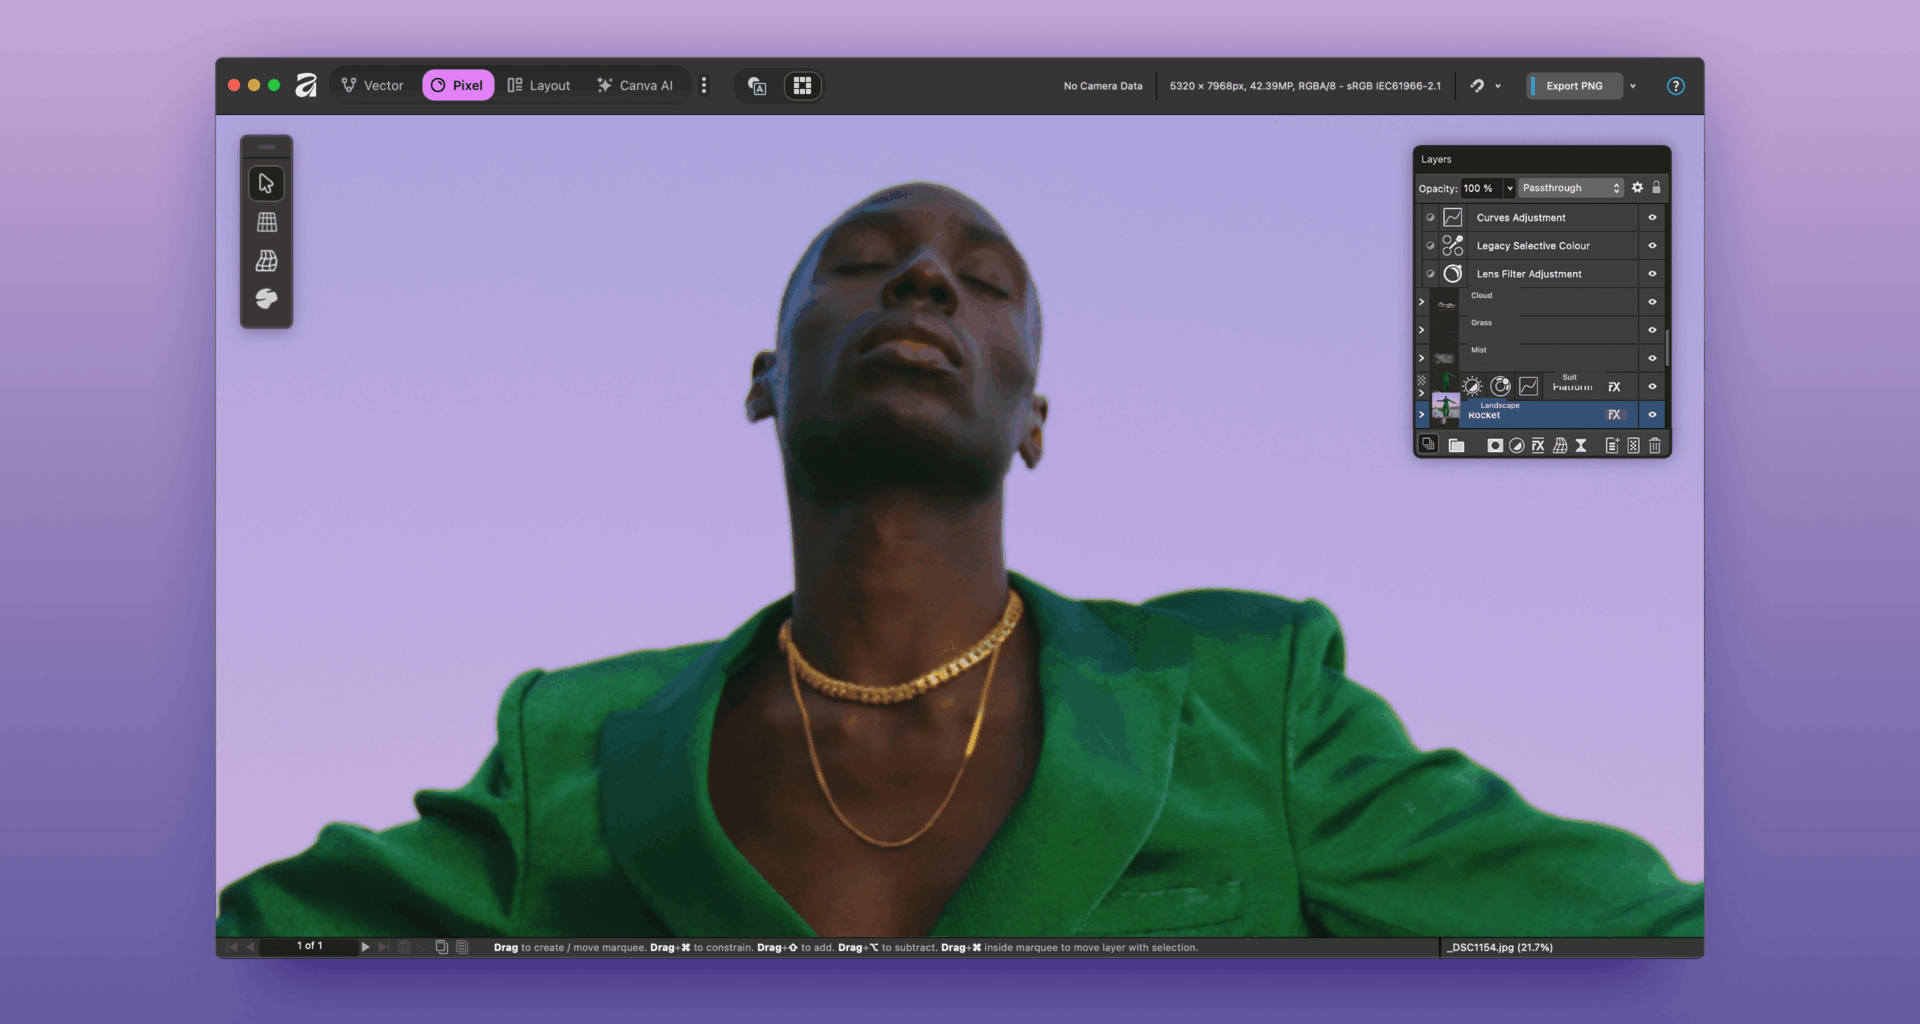Switch to the Vector persona
The width and height of the screenshot is (1920, 1024).
(x=374, y=85)
